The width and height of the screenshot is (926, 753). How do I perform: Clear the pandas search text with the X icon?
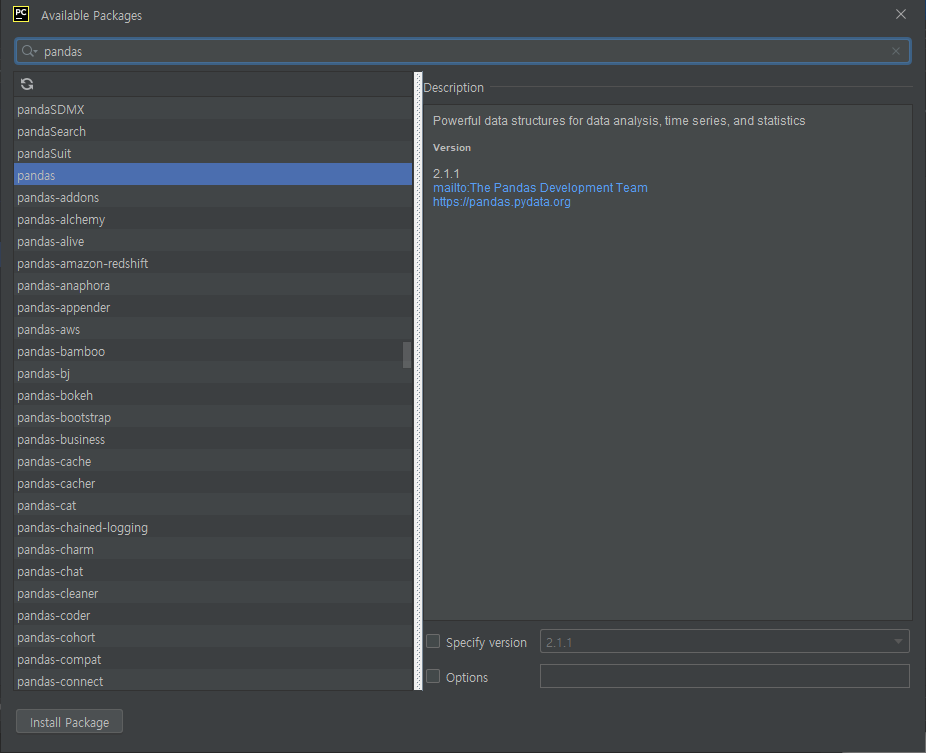coord(896,51)
